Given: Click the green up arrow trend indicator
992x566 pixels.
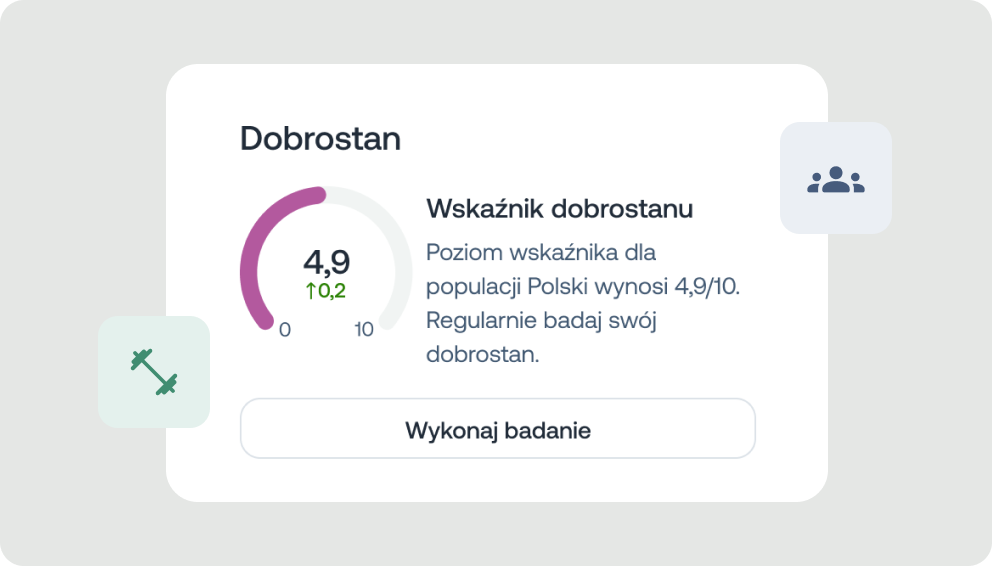Looking at the screenshot, I should pos(311,291).
